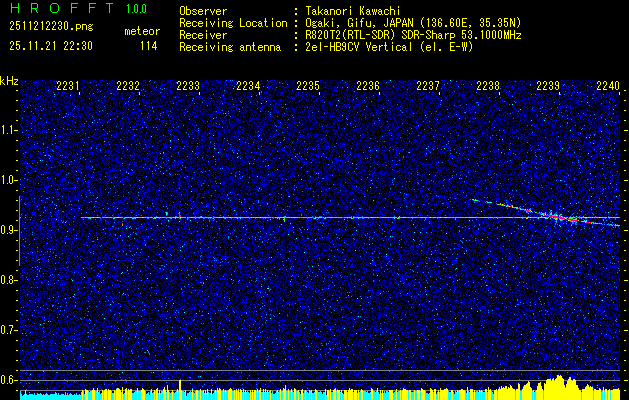Click the timestamp 25.11.21 22:30

coord(51,46)
